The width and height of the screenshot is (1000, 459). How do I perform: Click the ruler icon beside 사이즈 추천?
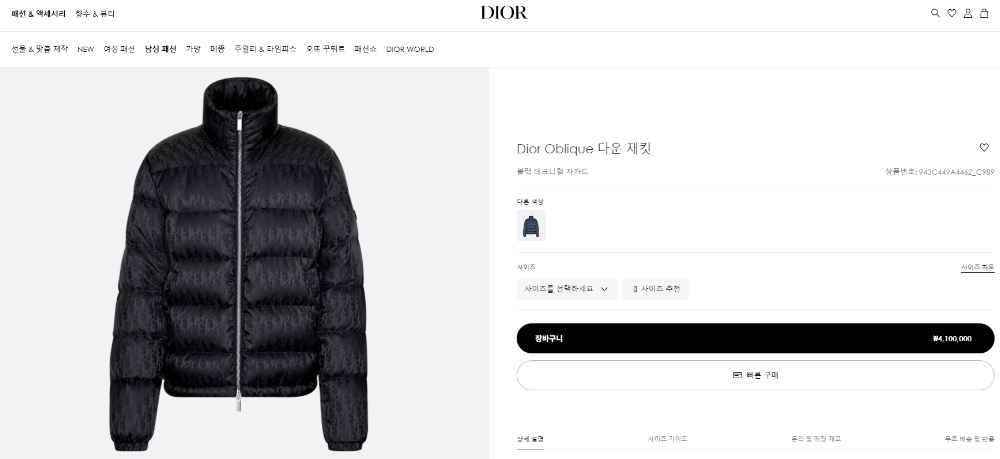[635, 289]
